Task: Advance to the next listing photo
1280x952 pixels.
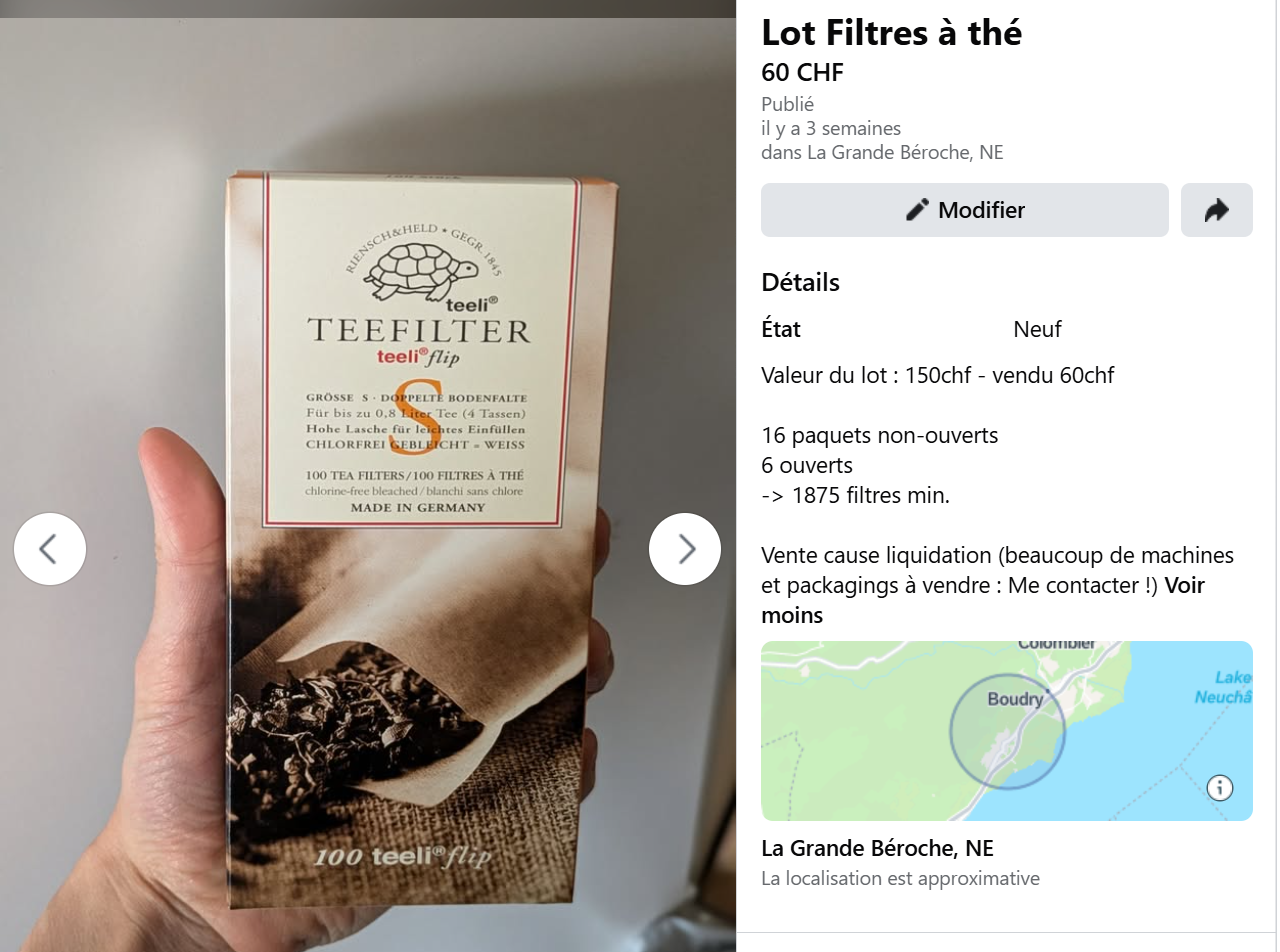Action: point(685,549)
